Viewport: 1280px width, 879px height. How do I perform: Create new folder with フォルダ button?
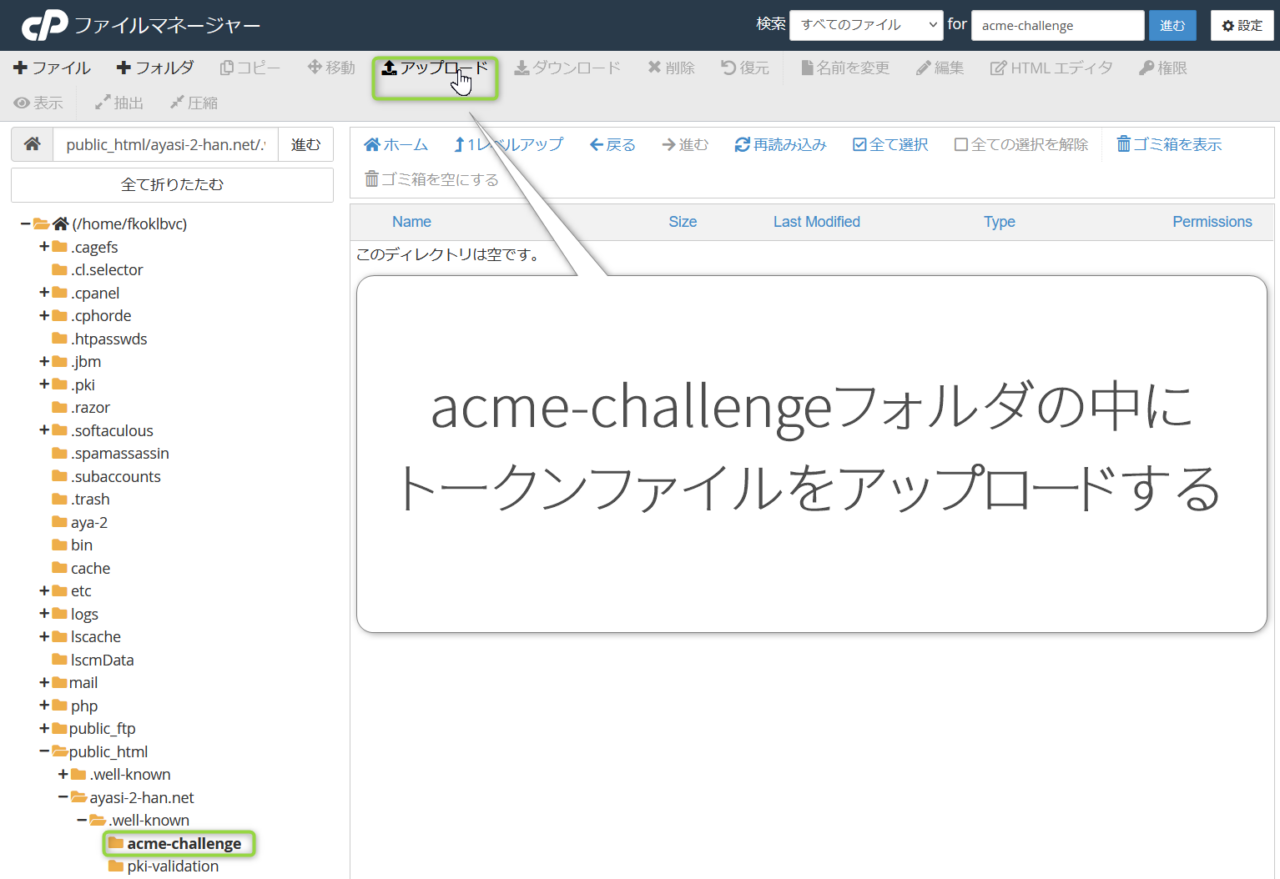click(x=155, y=68)
